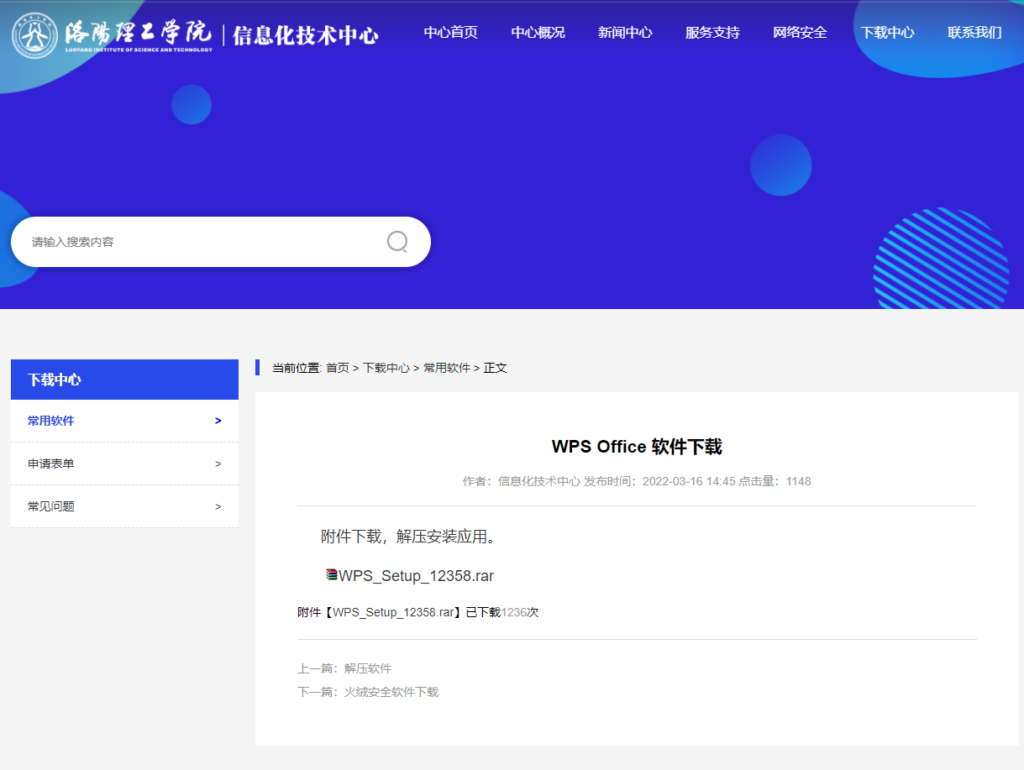Go to 常用软件 in the breadcrumb
This screenshot has width=1024, height=770.
pyautogui.click(x=447, y=368)
